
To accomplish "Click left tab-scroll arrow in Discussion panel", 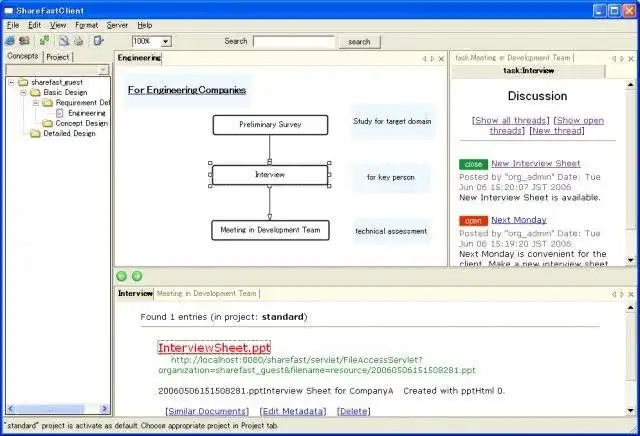I will coord(614,59).
